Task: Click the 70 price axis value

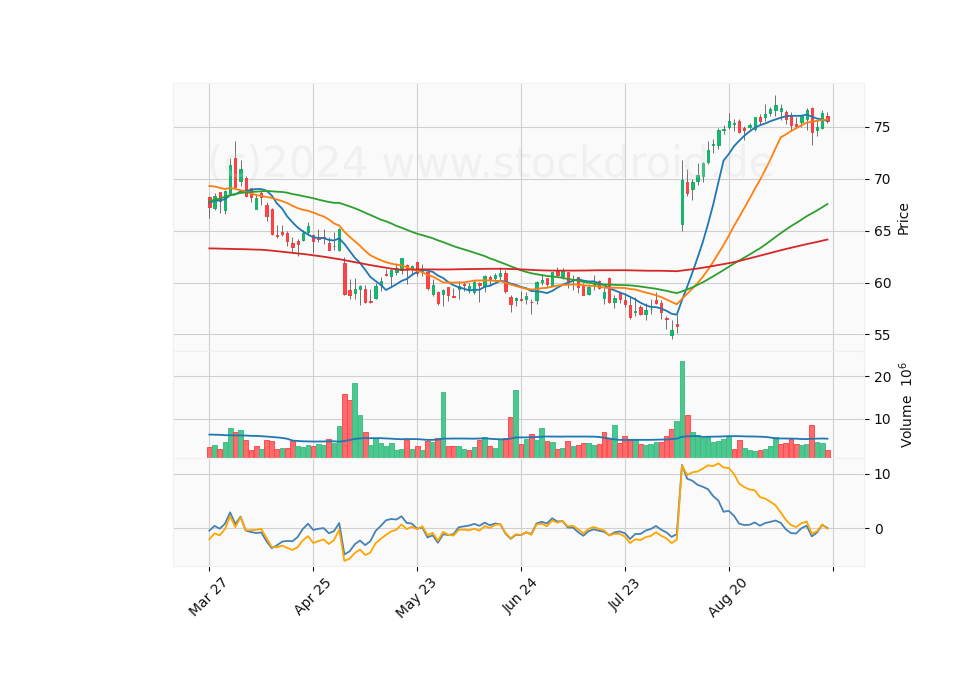Action: (882, 179)
